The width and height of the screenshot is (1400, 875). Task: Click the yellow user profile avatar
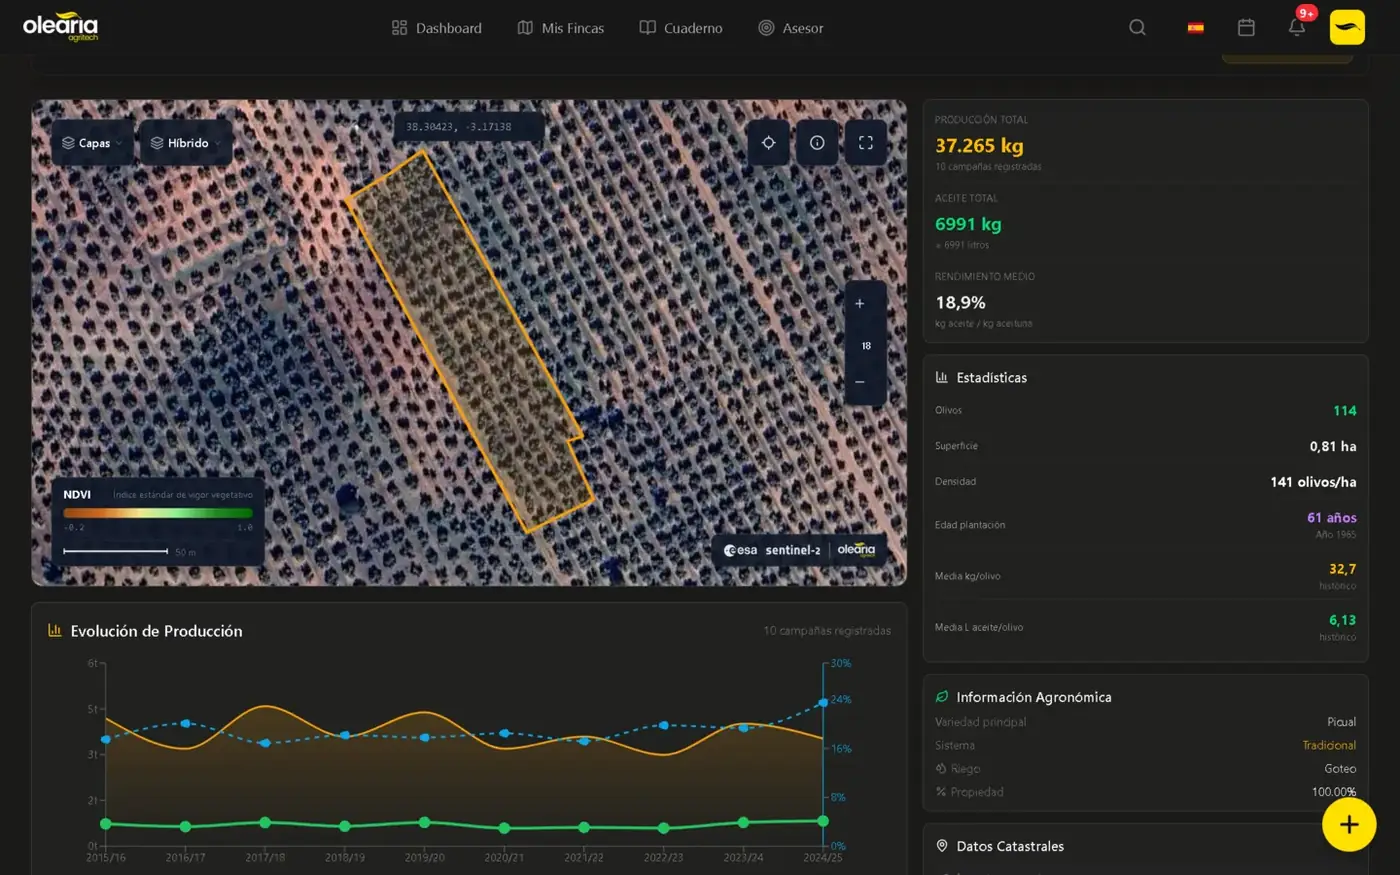(x=1347, y=28)
